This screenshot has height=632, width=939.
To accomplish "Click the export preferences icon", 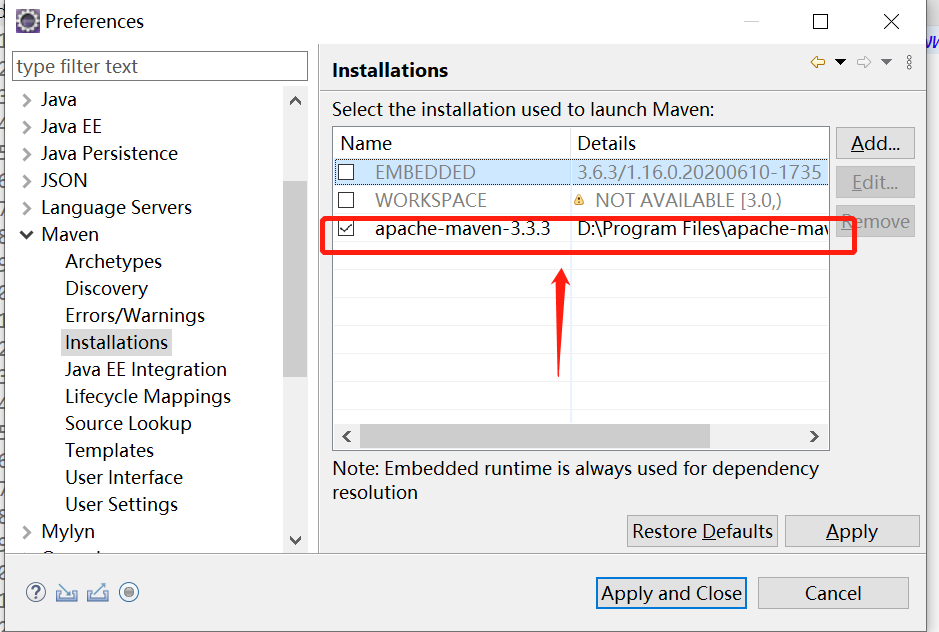I will pyautogui.click(x=97, y=592).
